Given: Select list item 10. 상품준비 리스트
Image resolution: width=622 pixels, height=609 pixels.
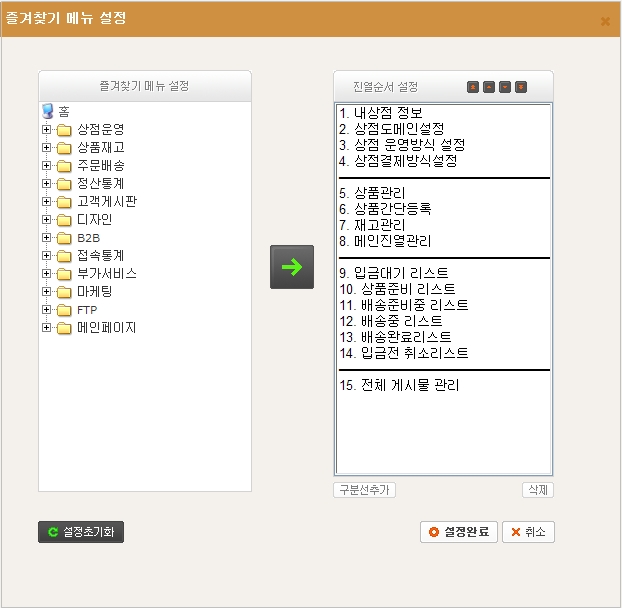Looking at the screenshot, I should pyautogui.click(x=443, y=289).
